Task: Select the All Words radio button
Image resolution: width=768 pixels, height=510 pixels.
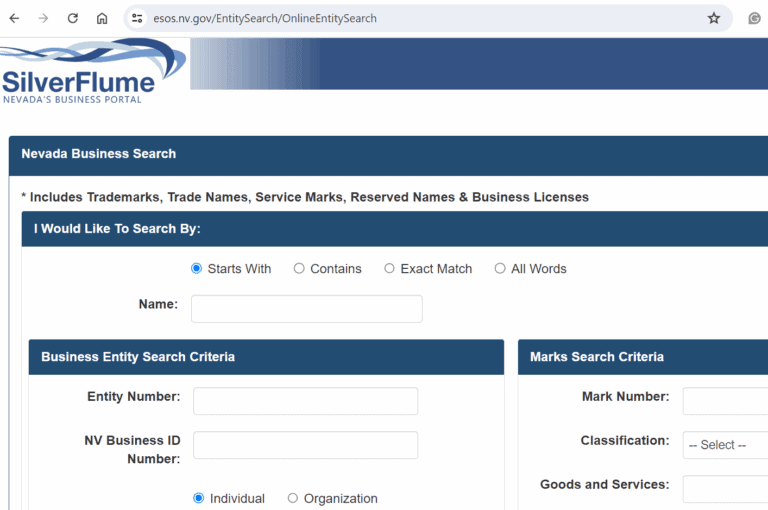Action: tap(500, 269)
